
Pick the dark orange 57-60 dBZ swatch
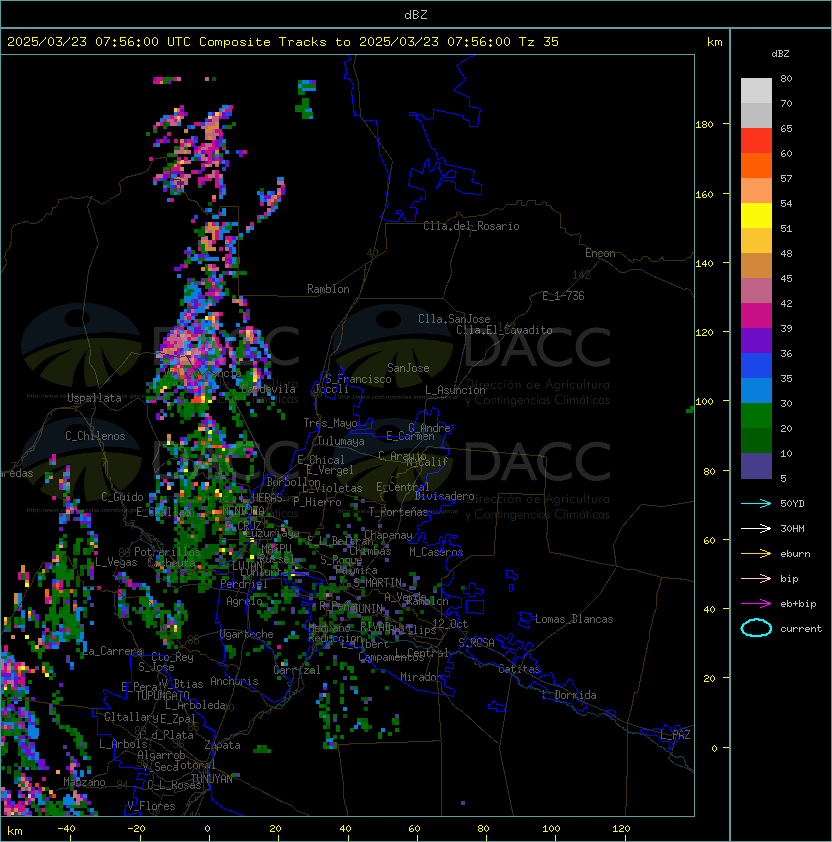tap(756, 165)
